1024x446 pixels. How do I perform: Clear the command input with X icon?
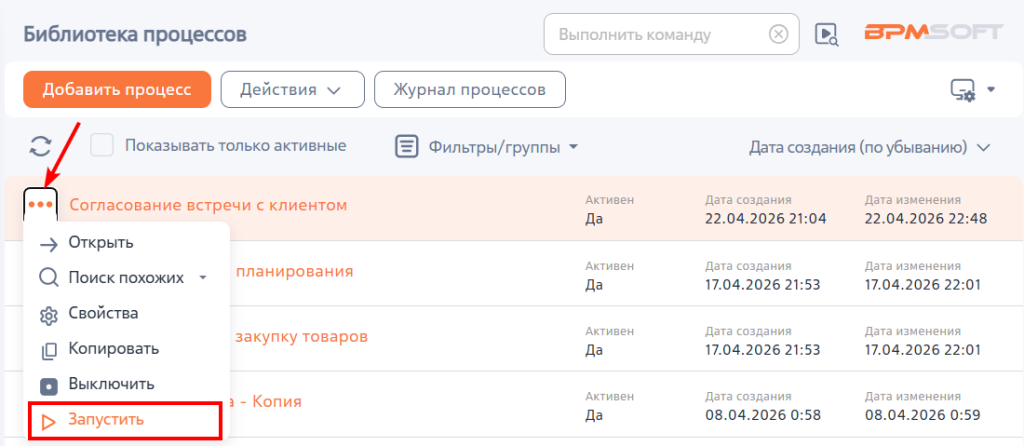778,34
